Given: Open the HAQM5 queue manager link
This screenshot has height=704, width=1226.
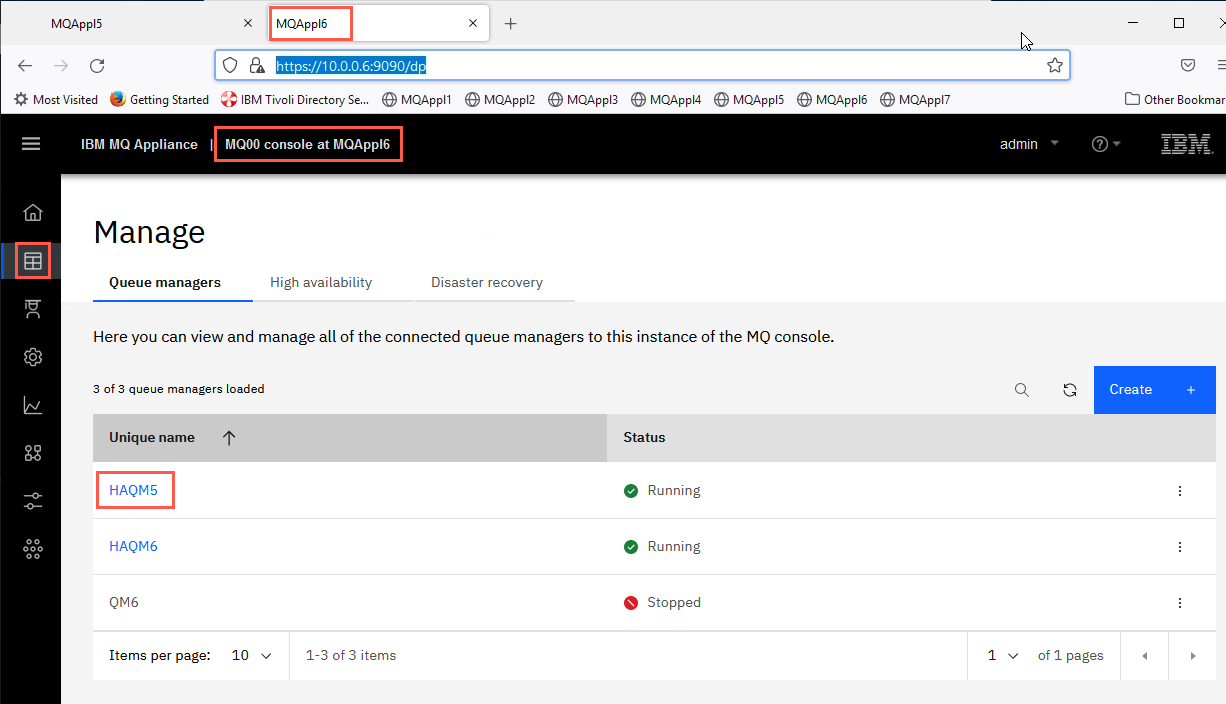Looking at the screenshot, I should [133, 490].
